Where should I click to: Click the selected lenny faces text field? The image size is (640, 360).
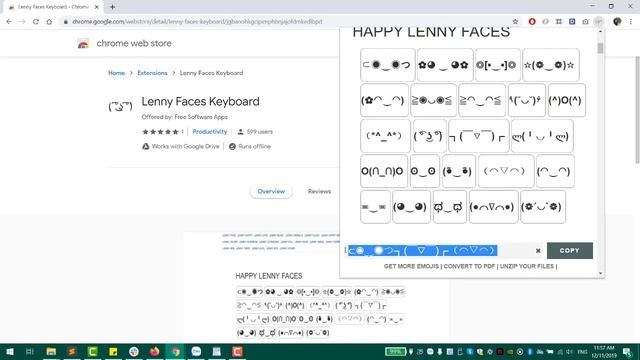(x=439, y=251)
